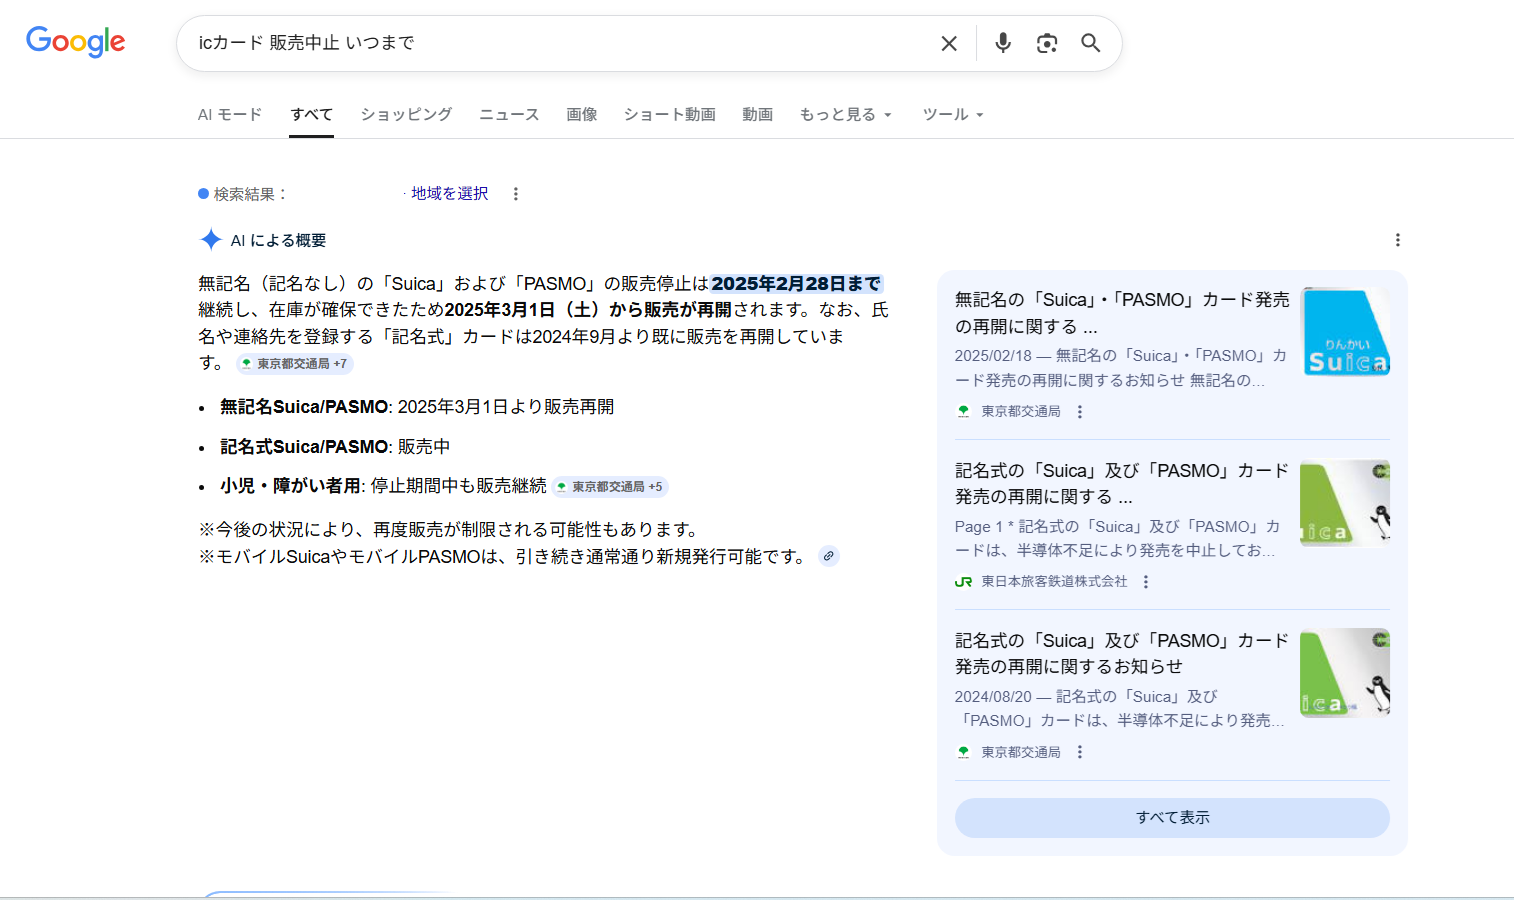Image resolution: width=1514 pixels, height=900 pixels.
Task: Open three-dot menu beside 地域を選択
Action: pyautogui.click(x=516, y=194)
